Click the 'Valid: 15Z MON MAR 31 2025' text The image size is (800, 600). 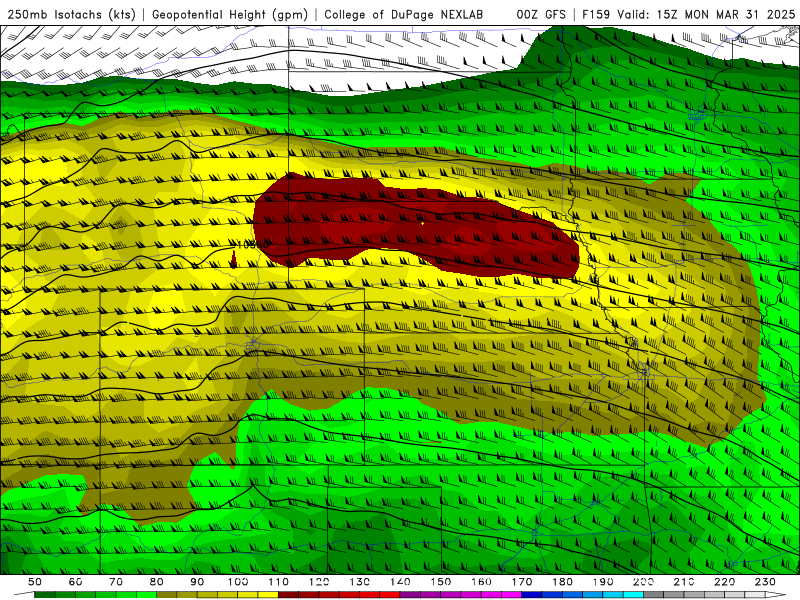[x=706, y=15]
